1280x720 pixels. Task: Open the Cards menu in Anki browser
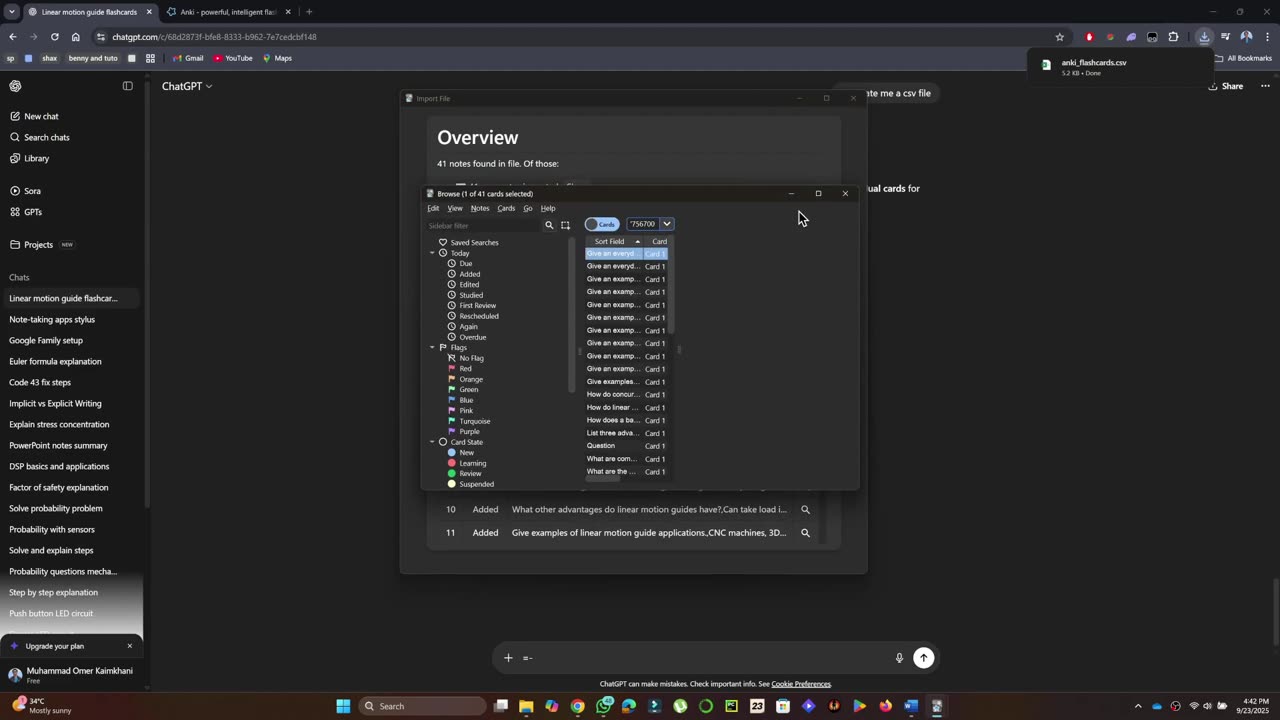pos(506,208)
